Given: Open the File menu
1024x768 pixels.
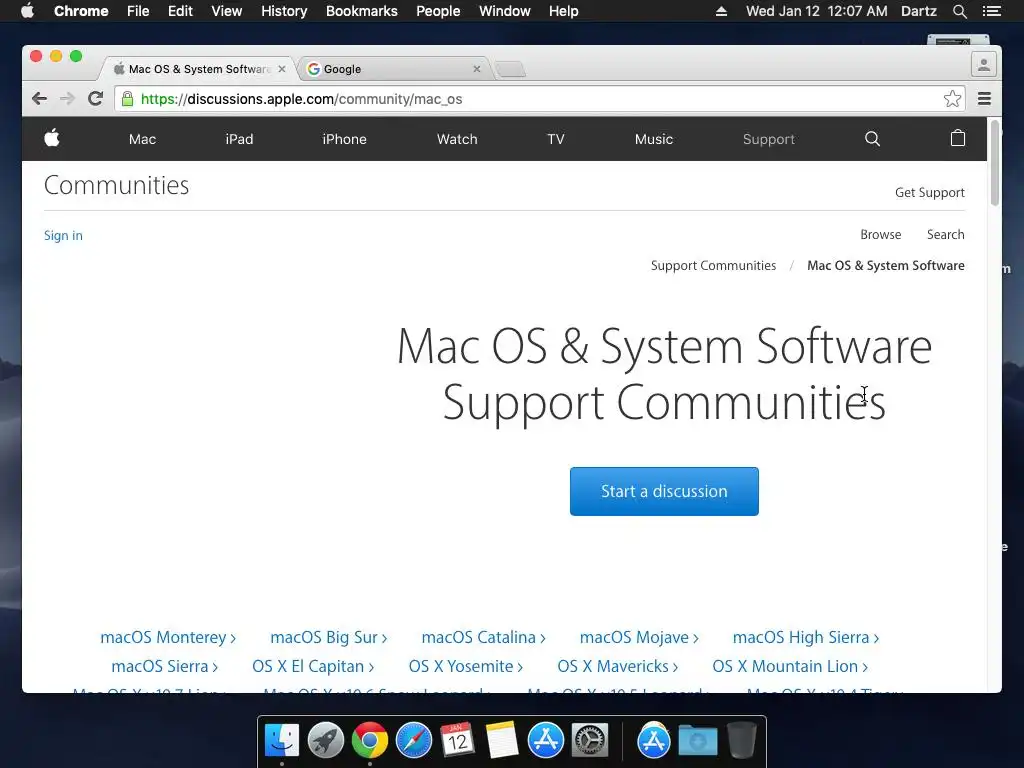Looking at the screenshot, I should point(138,11).
